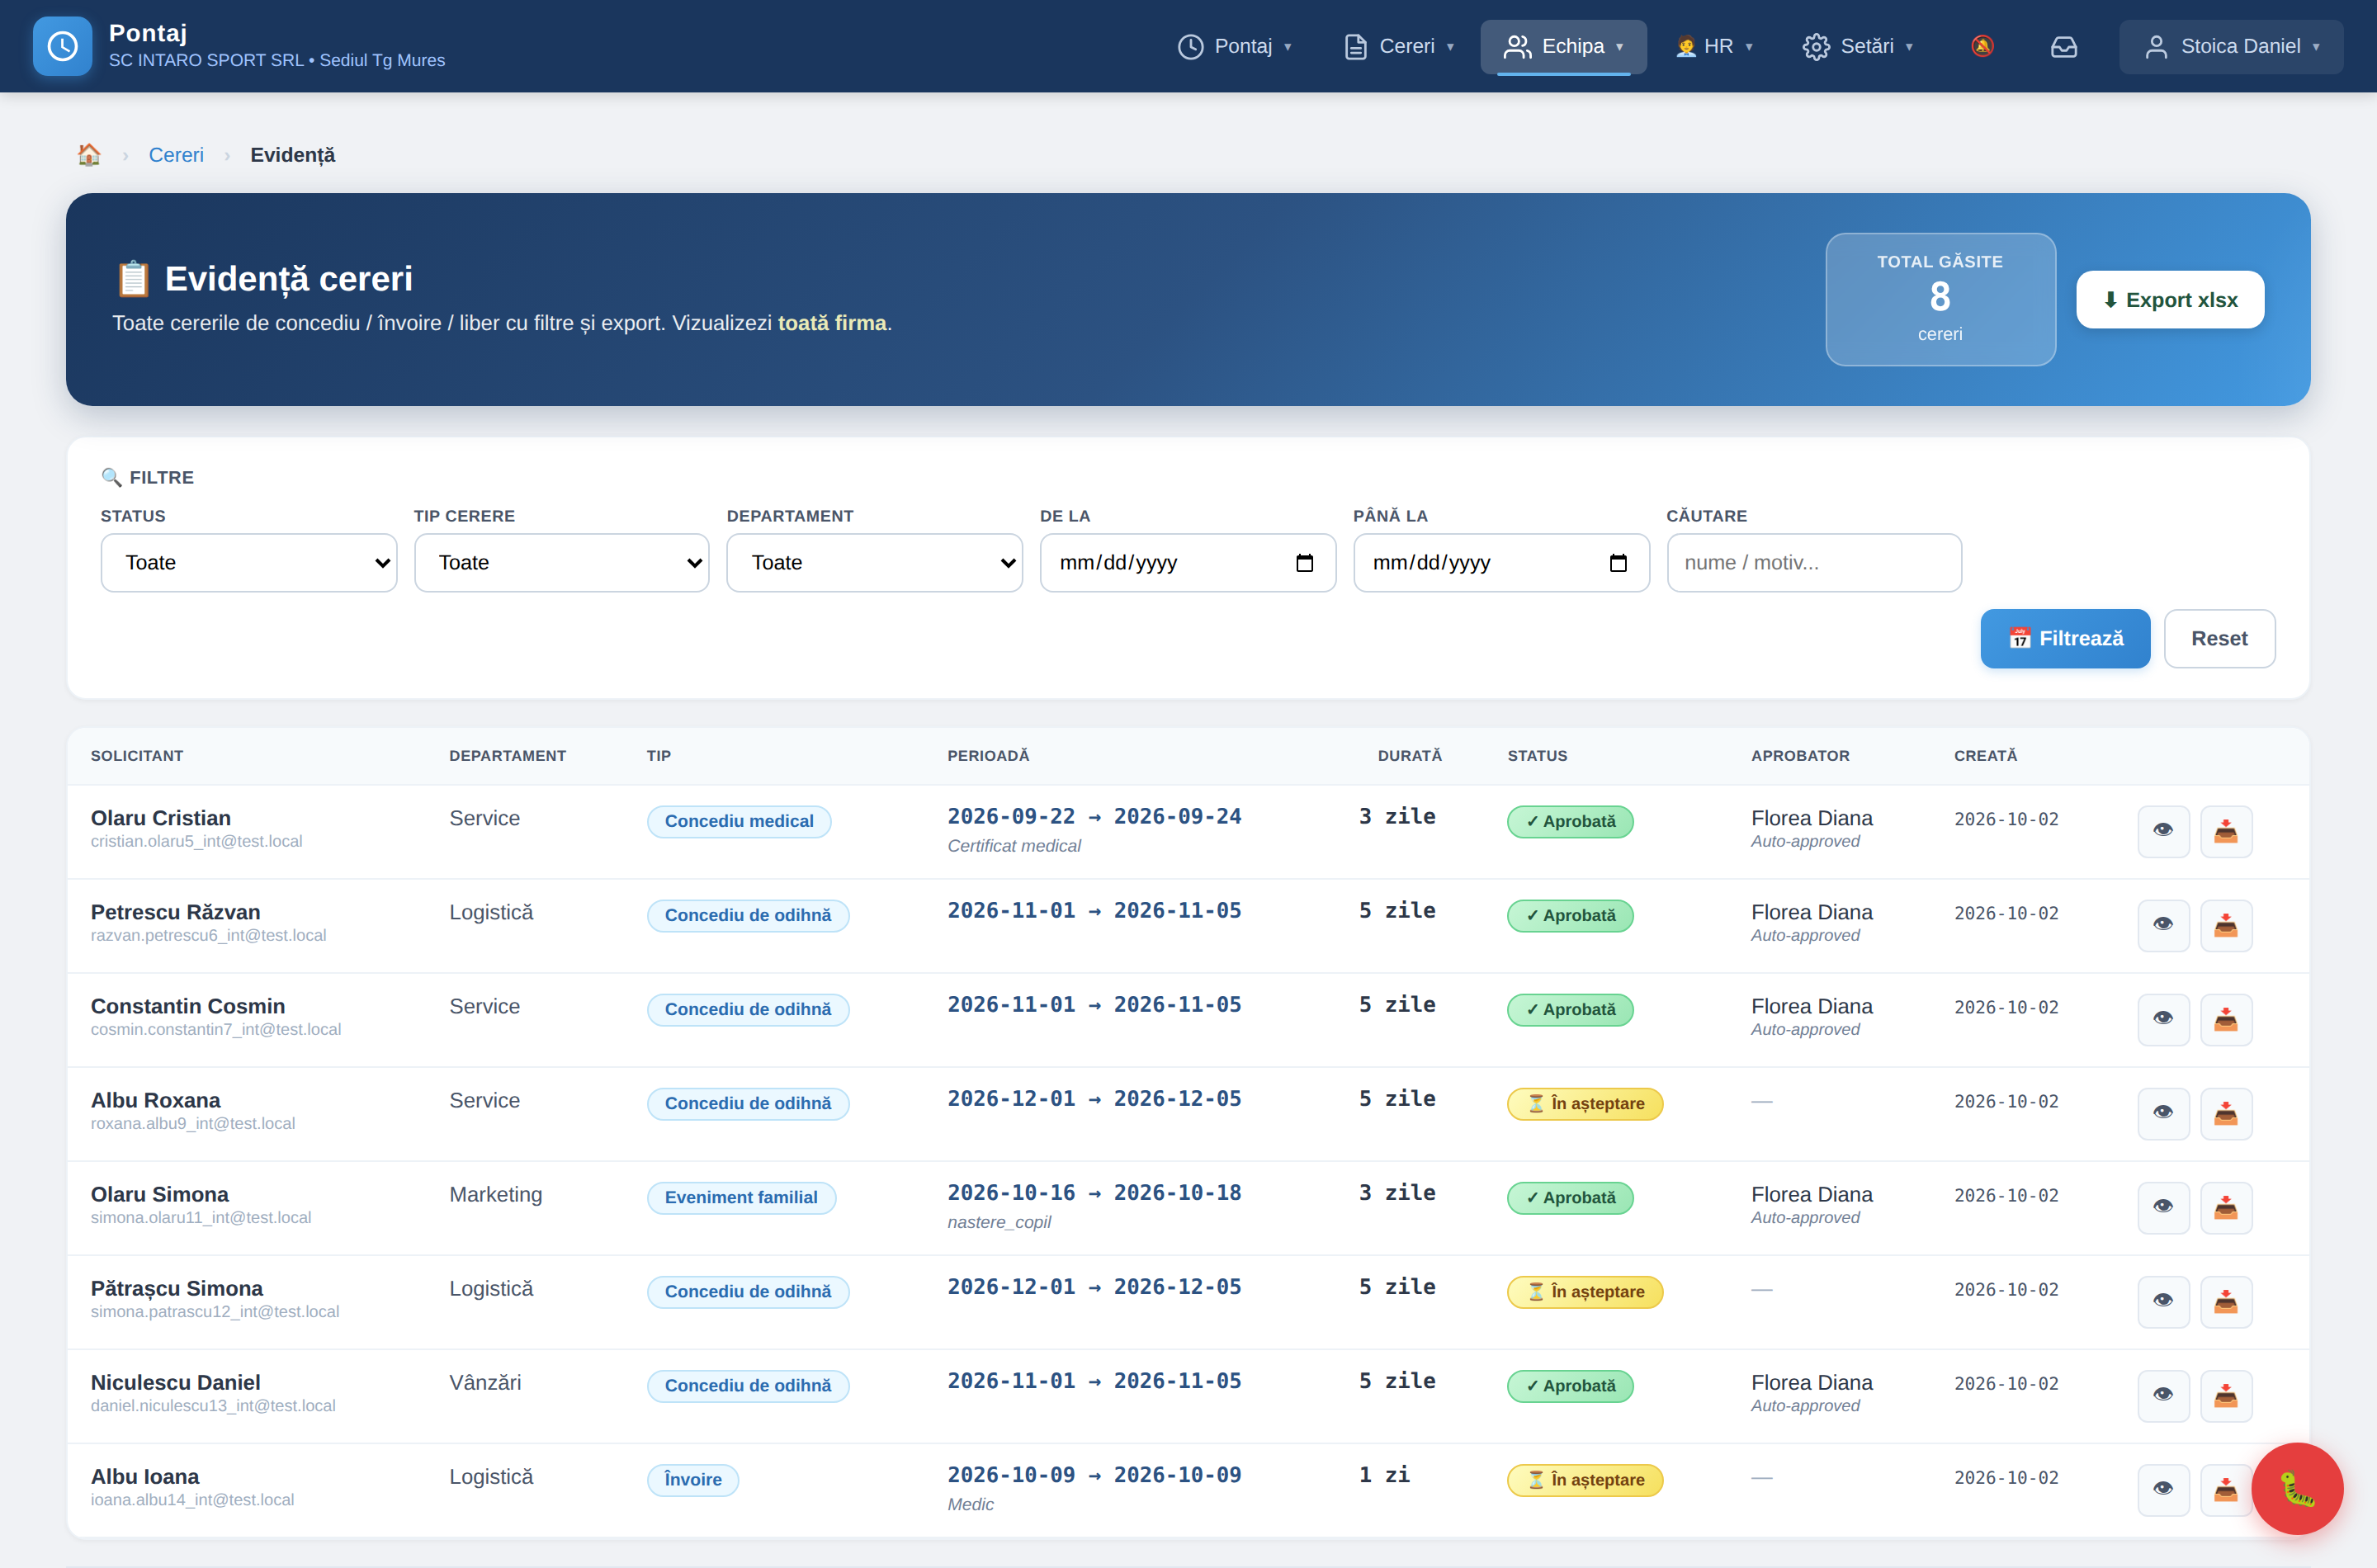
Task: Download Olaru Cristian's request document
Action: tap(2226, 831)
